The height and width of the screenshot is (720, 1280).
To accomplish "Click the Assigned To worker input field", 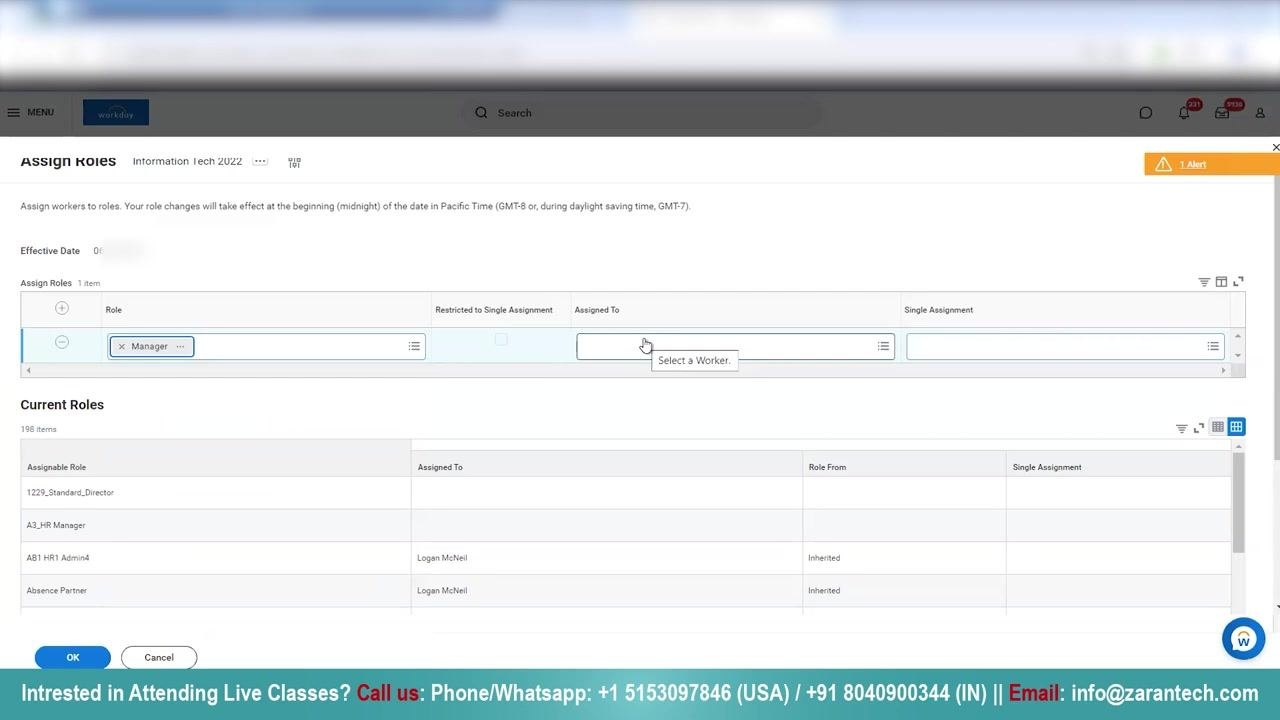I will pos(735,347).
